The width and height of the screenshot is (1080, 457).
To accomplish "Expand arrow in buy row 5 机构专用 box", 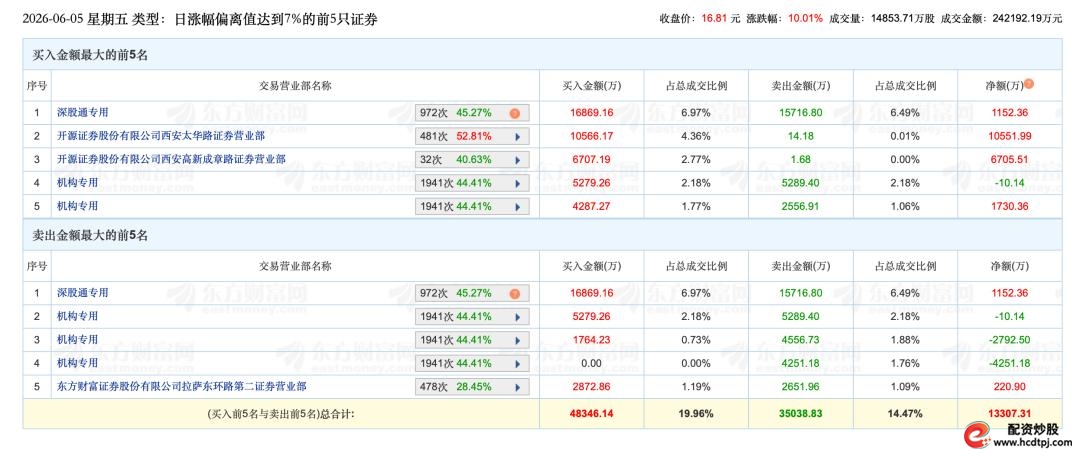I will coord(518,207).
